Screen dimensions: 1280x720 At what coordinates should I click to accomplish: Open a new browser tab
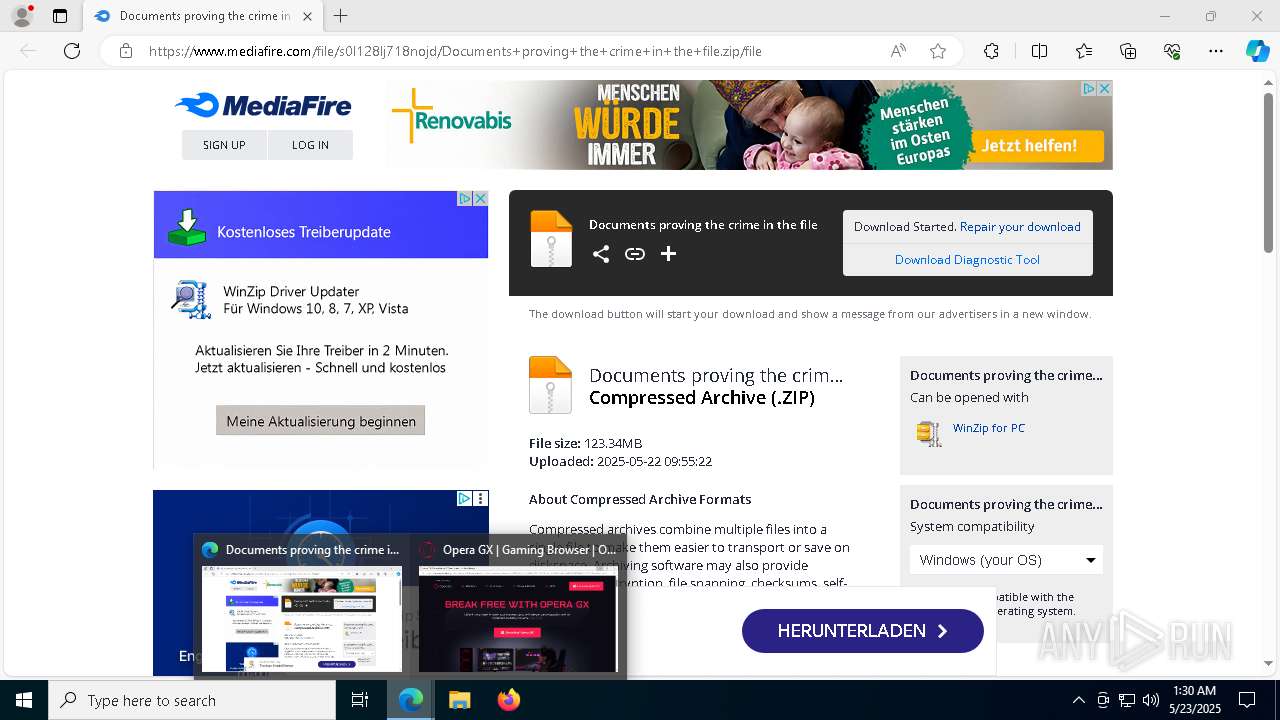341,16
